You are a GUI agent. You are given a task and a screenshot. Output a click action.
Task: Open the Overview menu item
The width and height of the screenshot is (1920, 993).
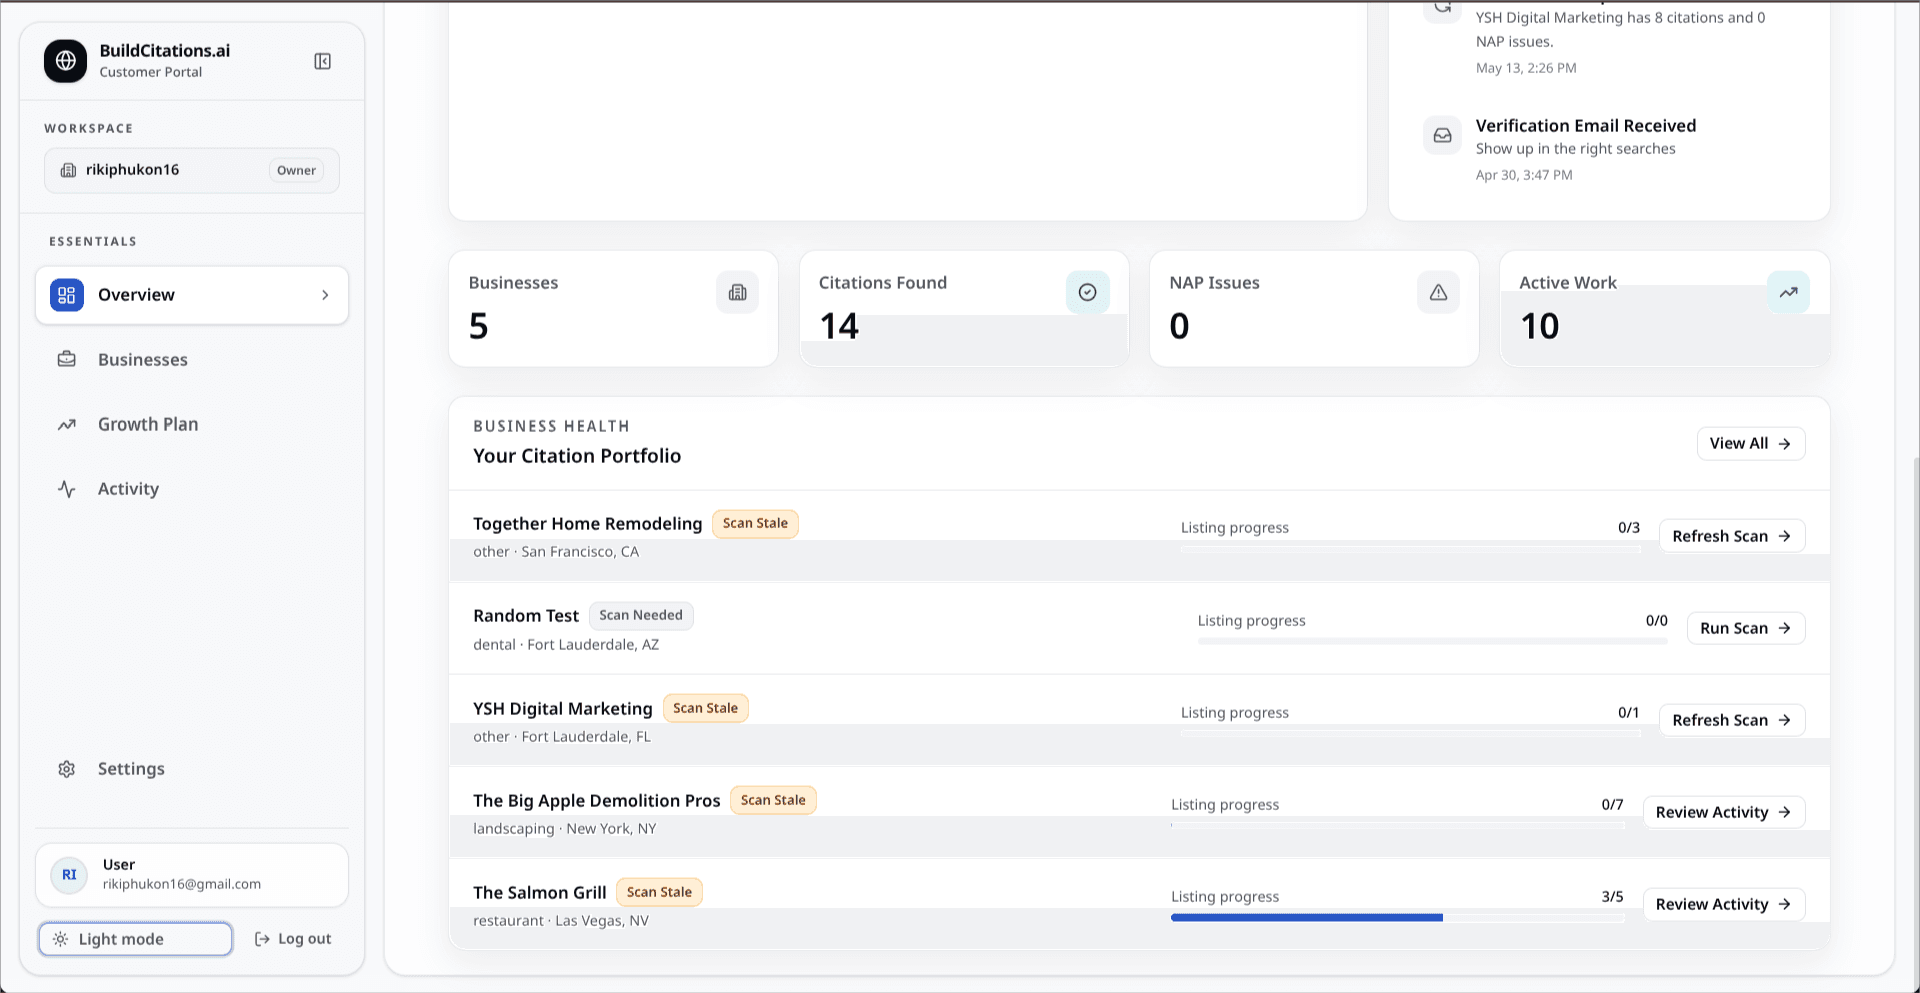192,295
